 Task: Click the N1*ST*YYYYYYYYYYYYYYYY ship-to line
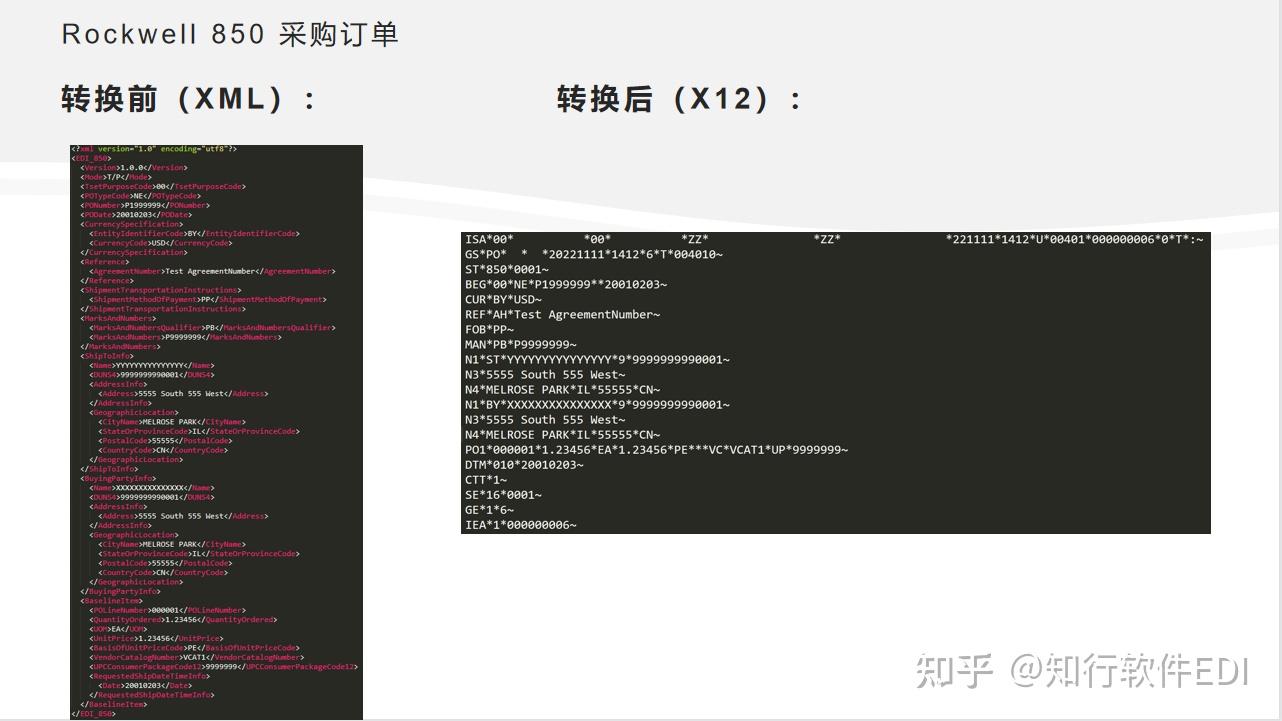tap(597, 360)
